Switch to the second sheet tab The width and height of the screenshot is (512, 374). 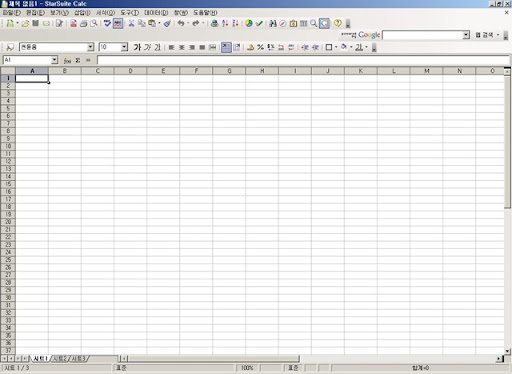click(61, 359)
